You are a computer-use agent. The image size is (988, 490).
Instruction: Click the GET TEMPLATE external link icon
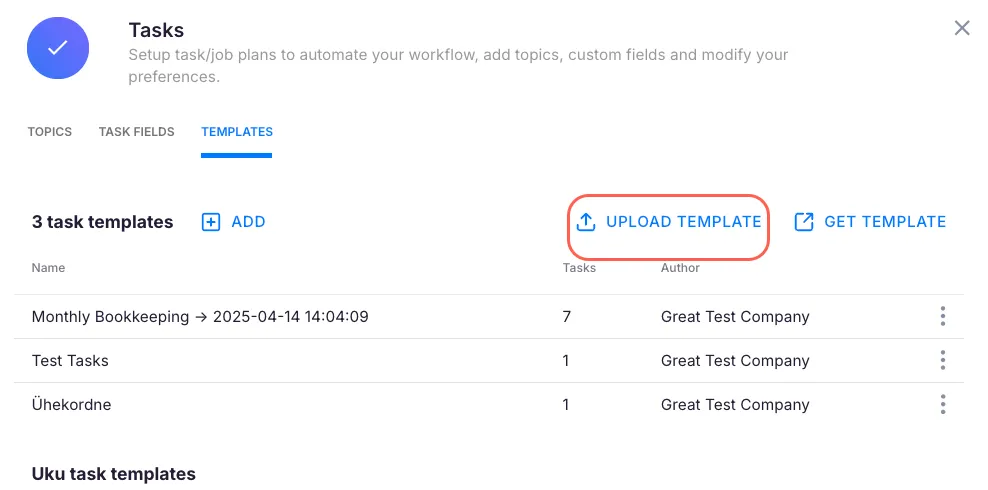pyautogui.click(x=804, y=222)
